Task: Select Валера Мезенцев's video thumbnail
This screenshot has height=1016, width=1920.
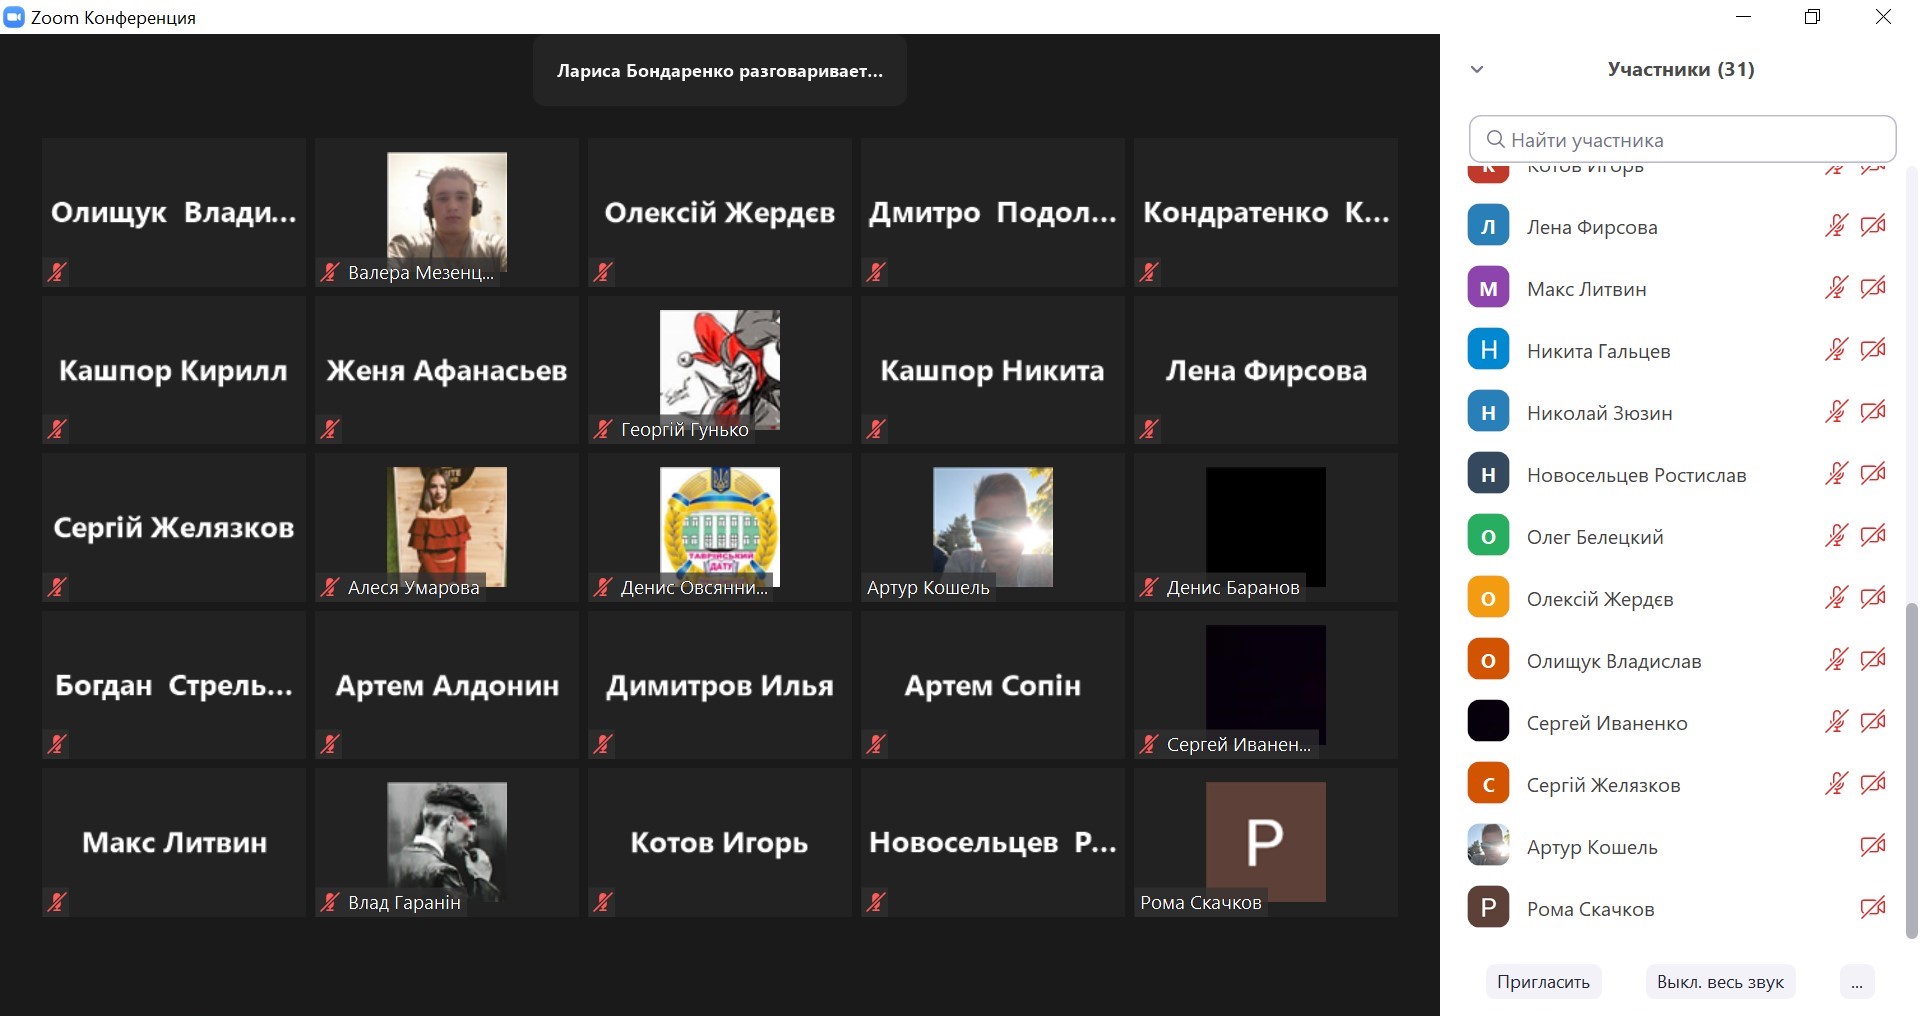Action: click(x=447, y=212)
